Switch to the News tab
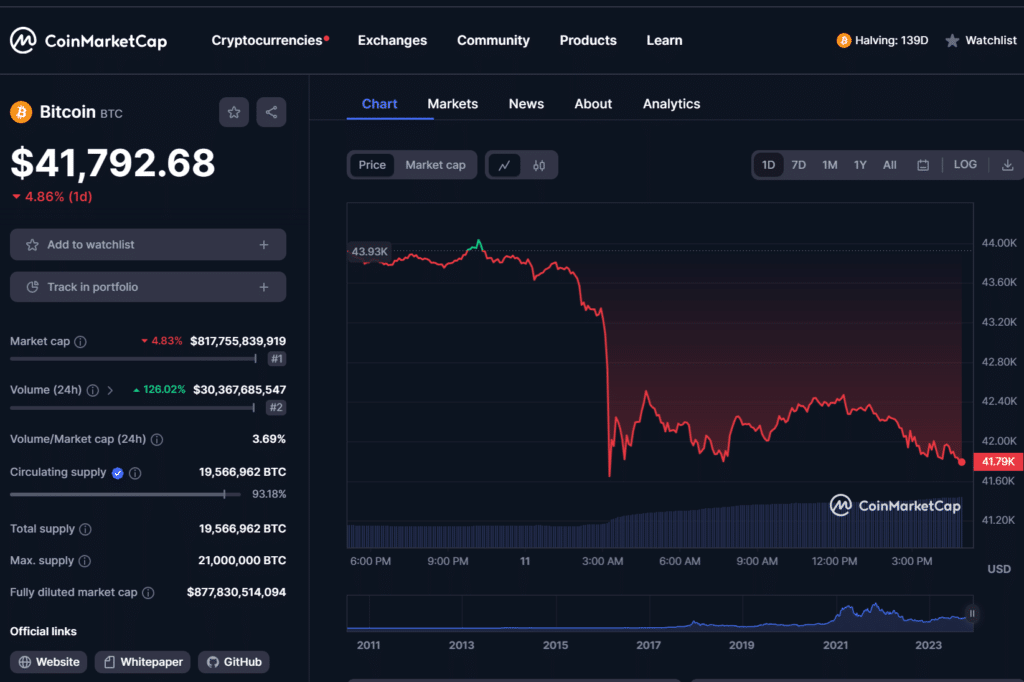 click(x=526, y=104)
